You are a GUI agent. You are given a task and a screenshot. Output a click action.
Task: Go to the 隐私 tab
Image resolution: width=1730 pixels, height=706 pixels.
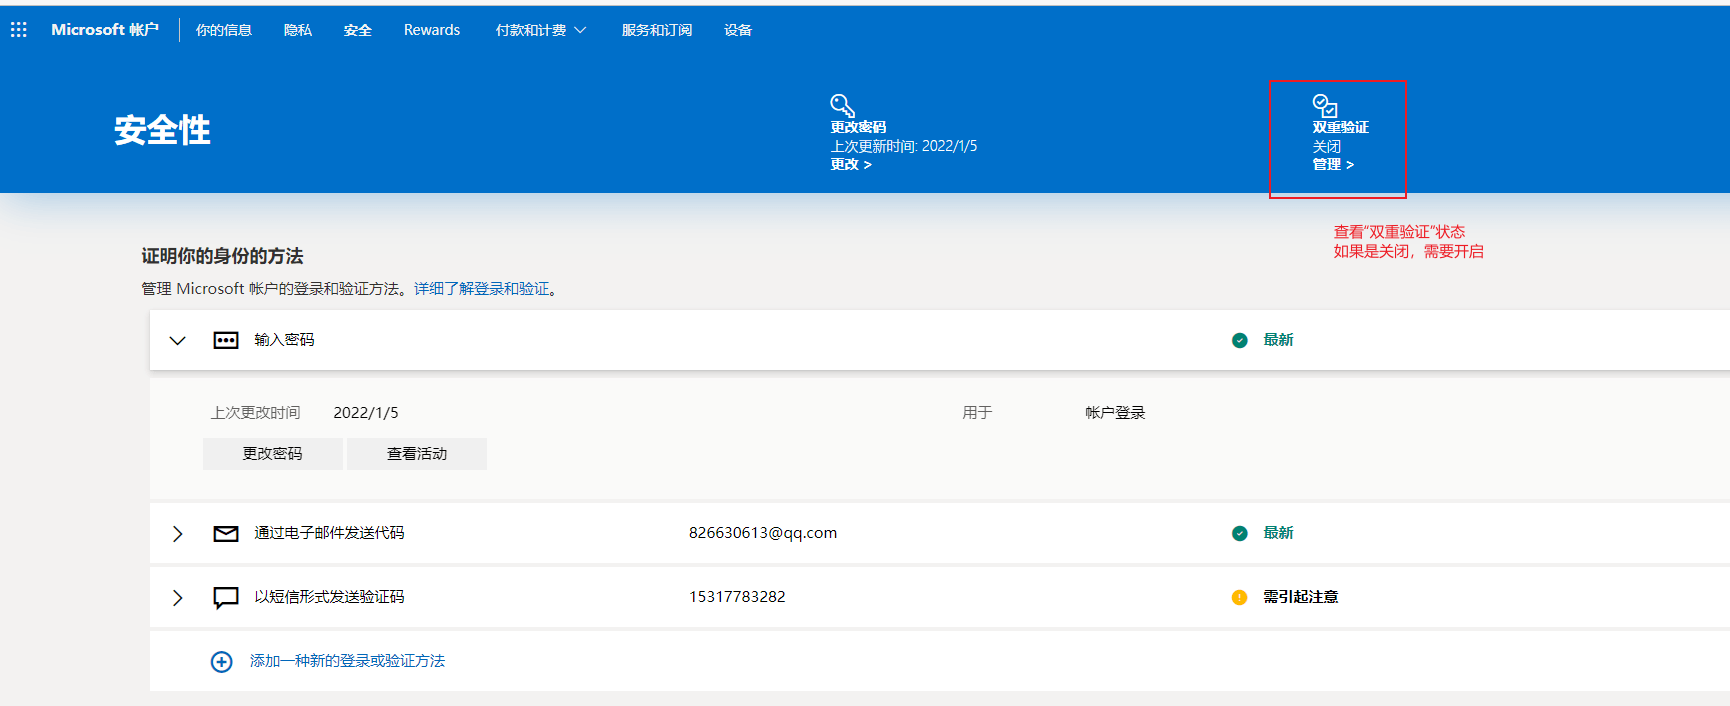pos(298,30)
